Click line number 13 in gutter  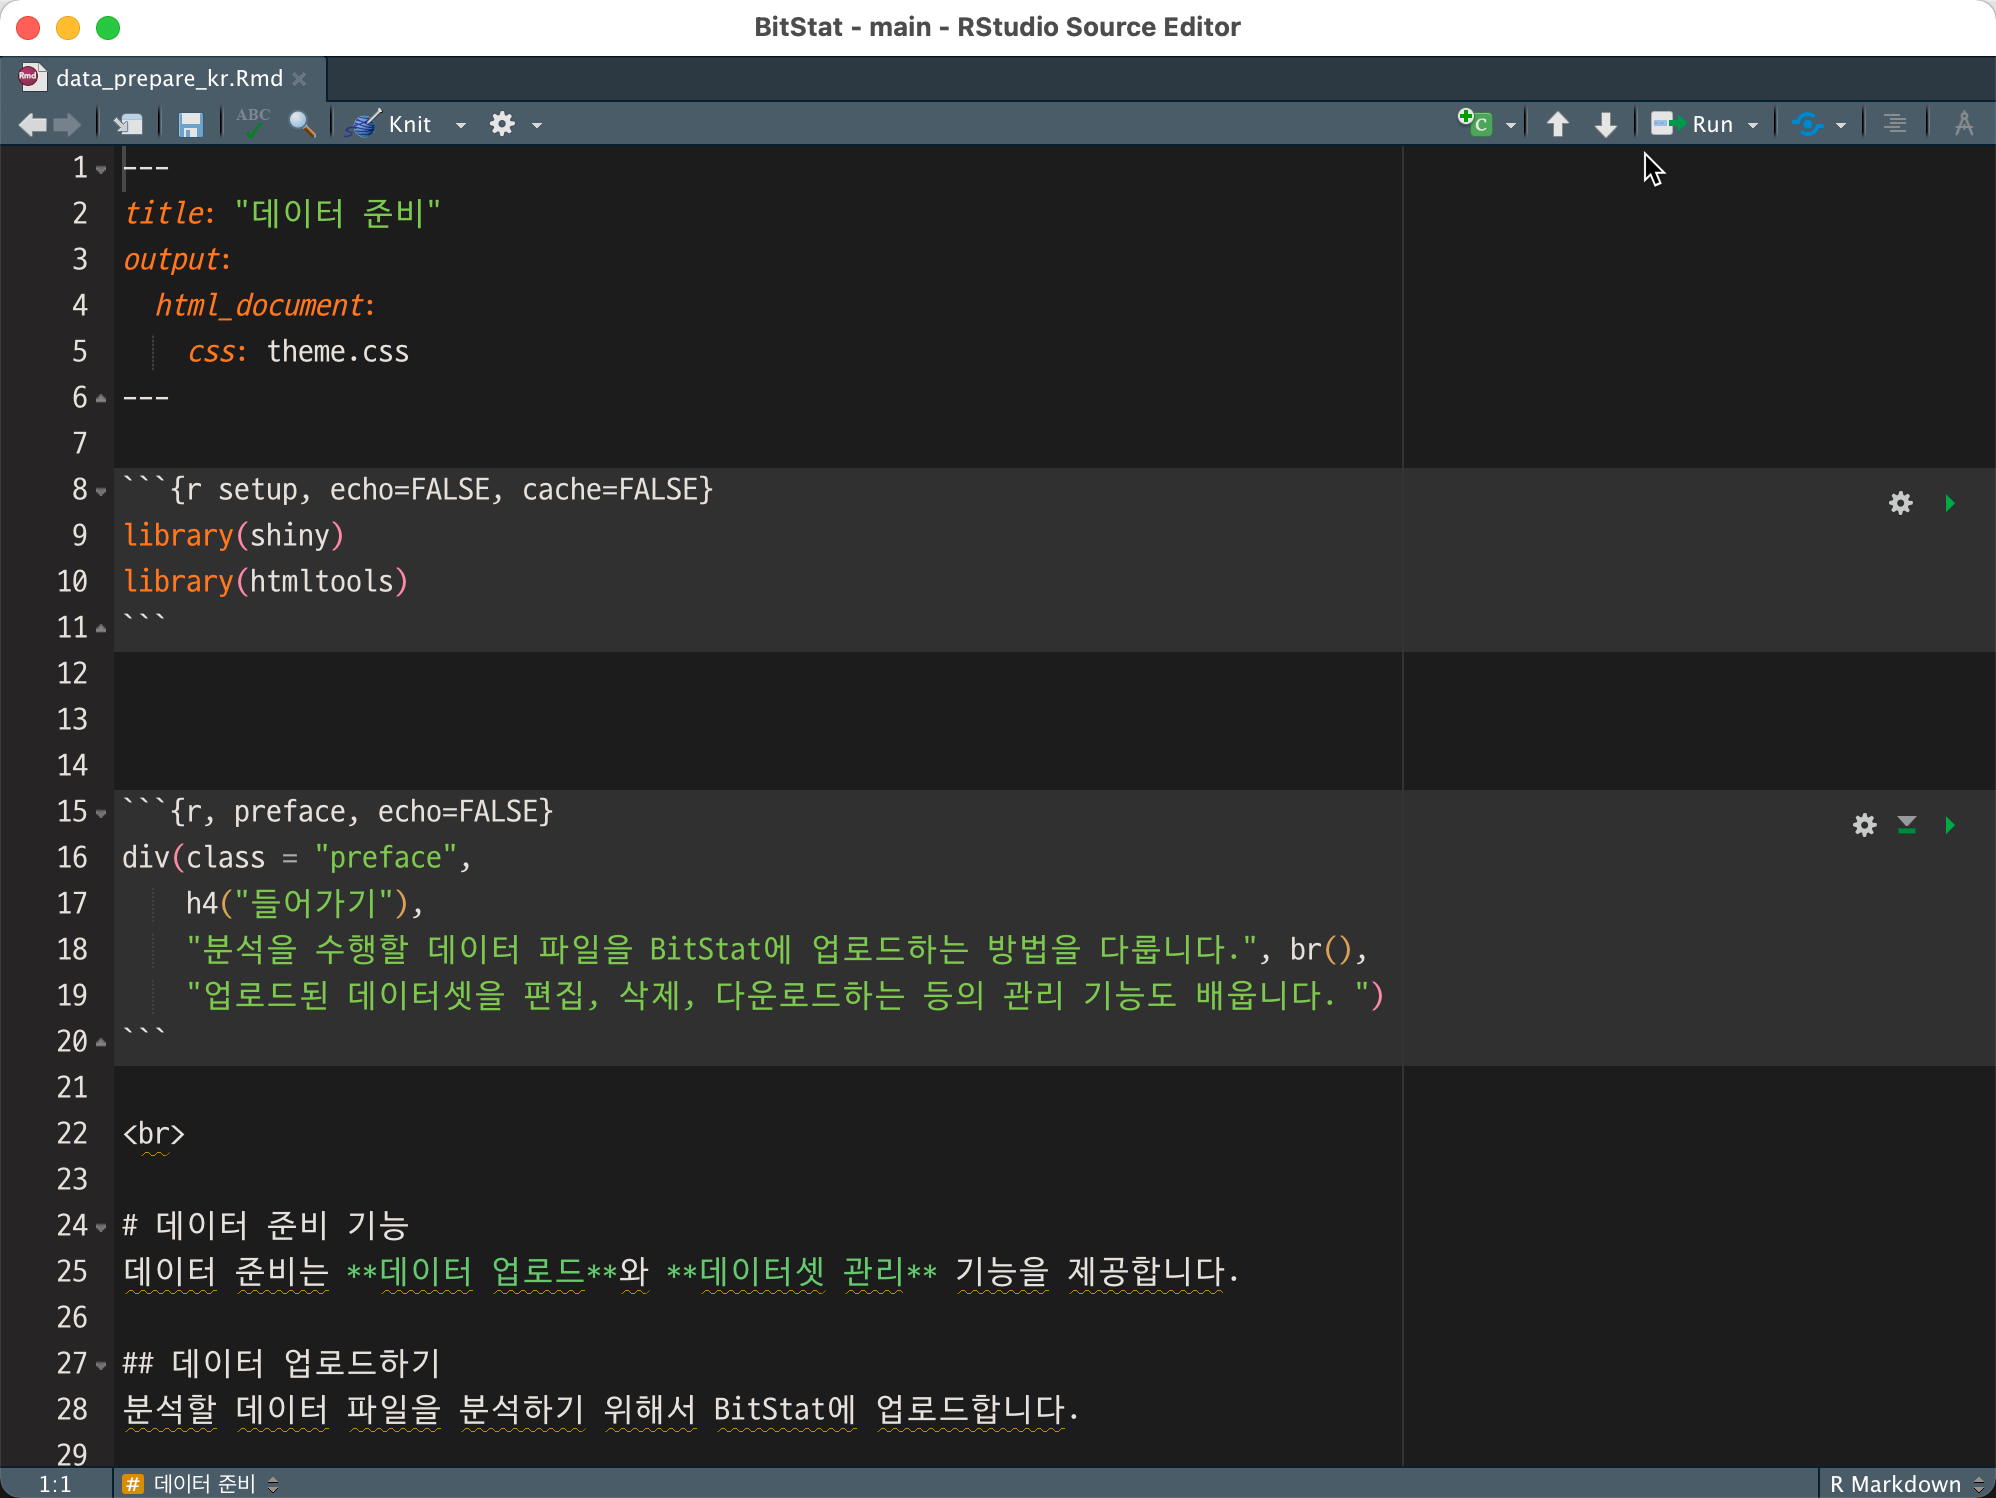(x=72, y=720)
